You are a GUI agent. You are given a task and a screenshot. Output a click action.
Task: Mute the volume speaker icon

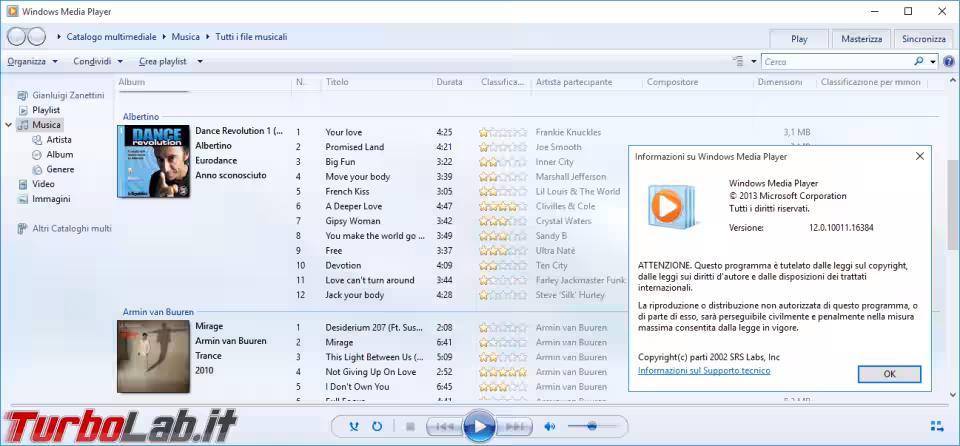[x=550, y=426]
